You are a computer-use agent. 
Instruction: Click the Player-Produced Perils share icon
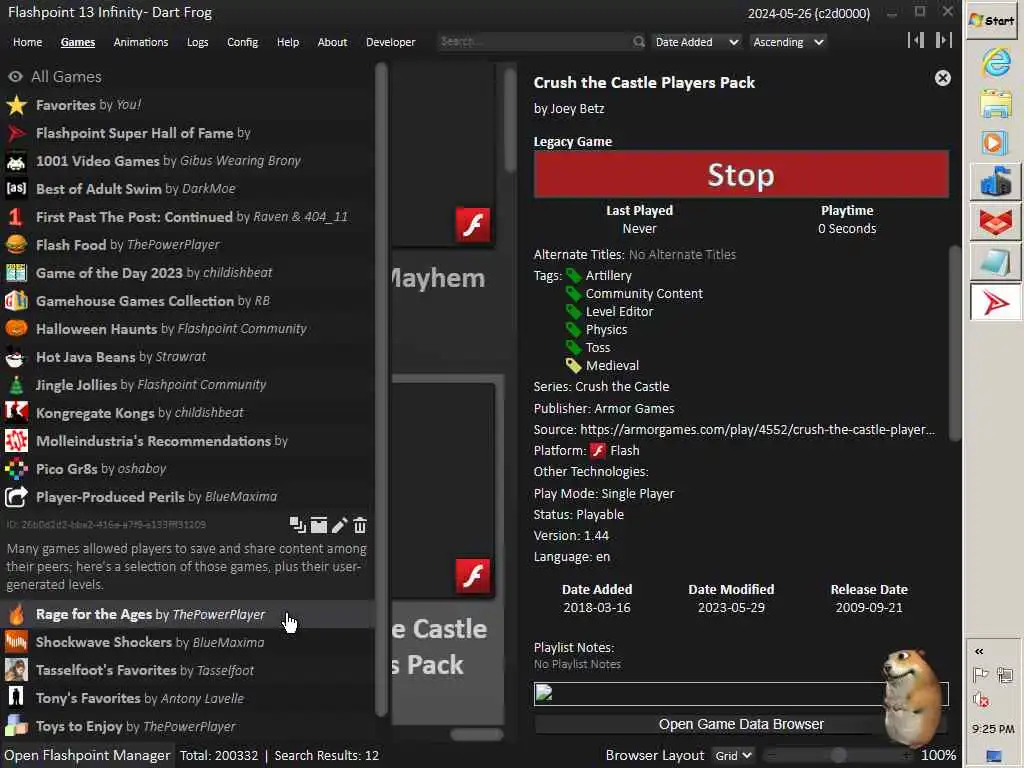[x=16, y=497]
